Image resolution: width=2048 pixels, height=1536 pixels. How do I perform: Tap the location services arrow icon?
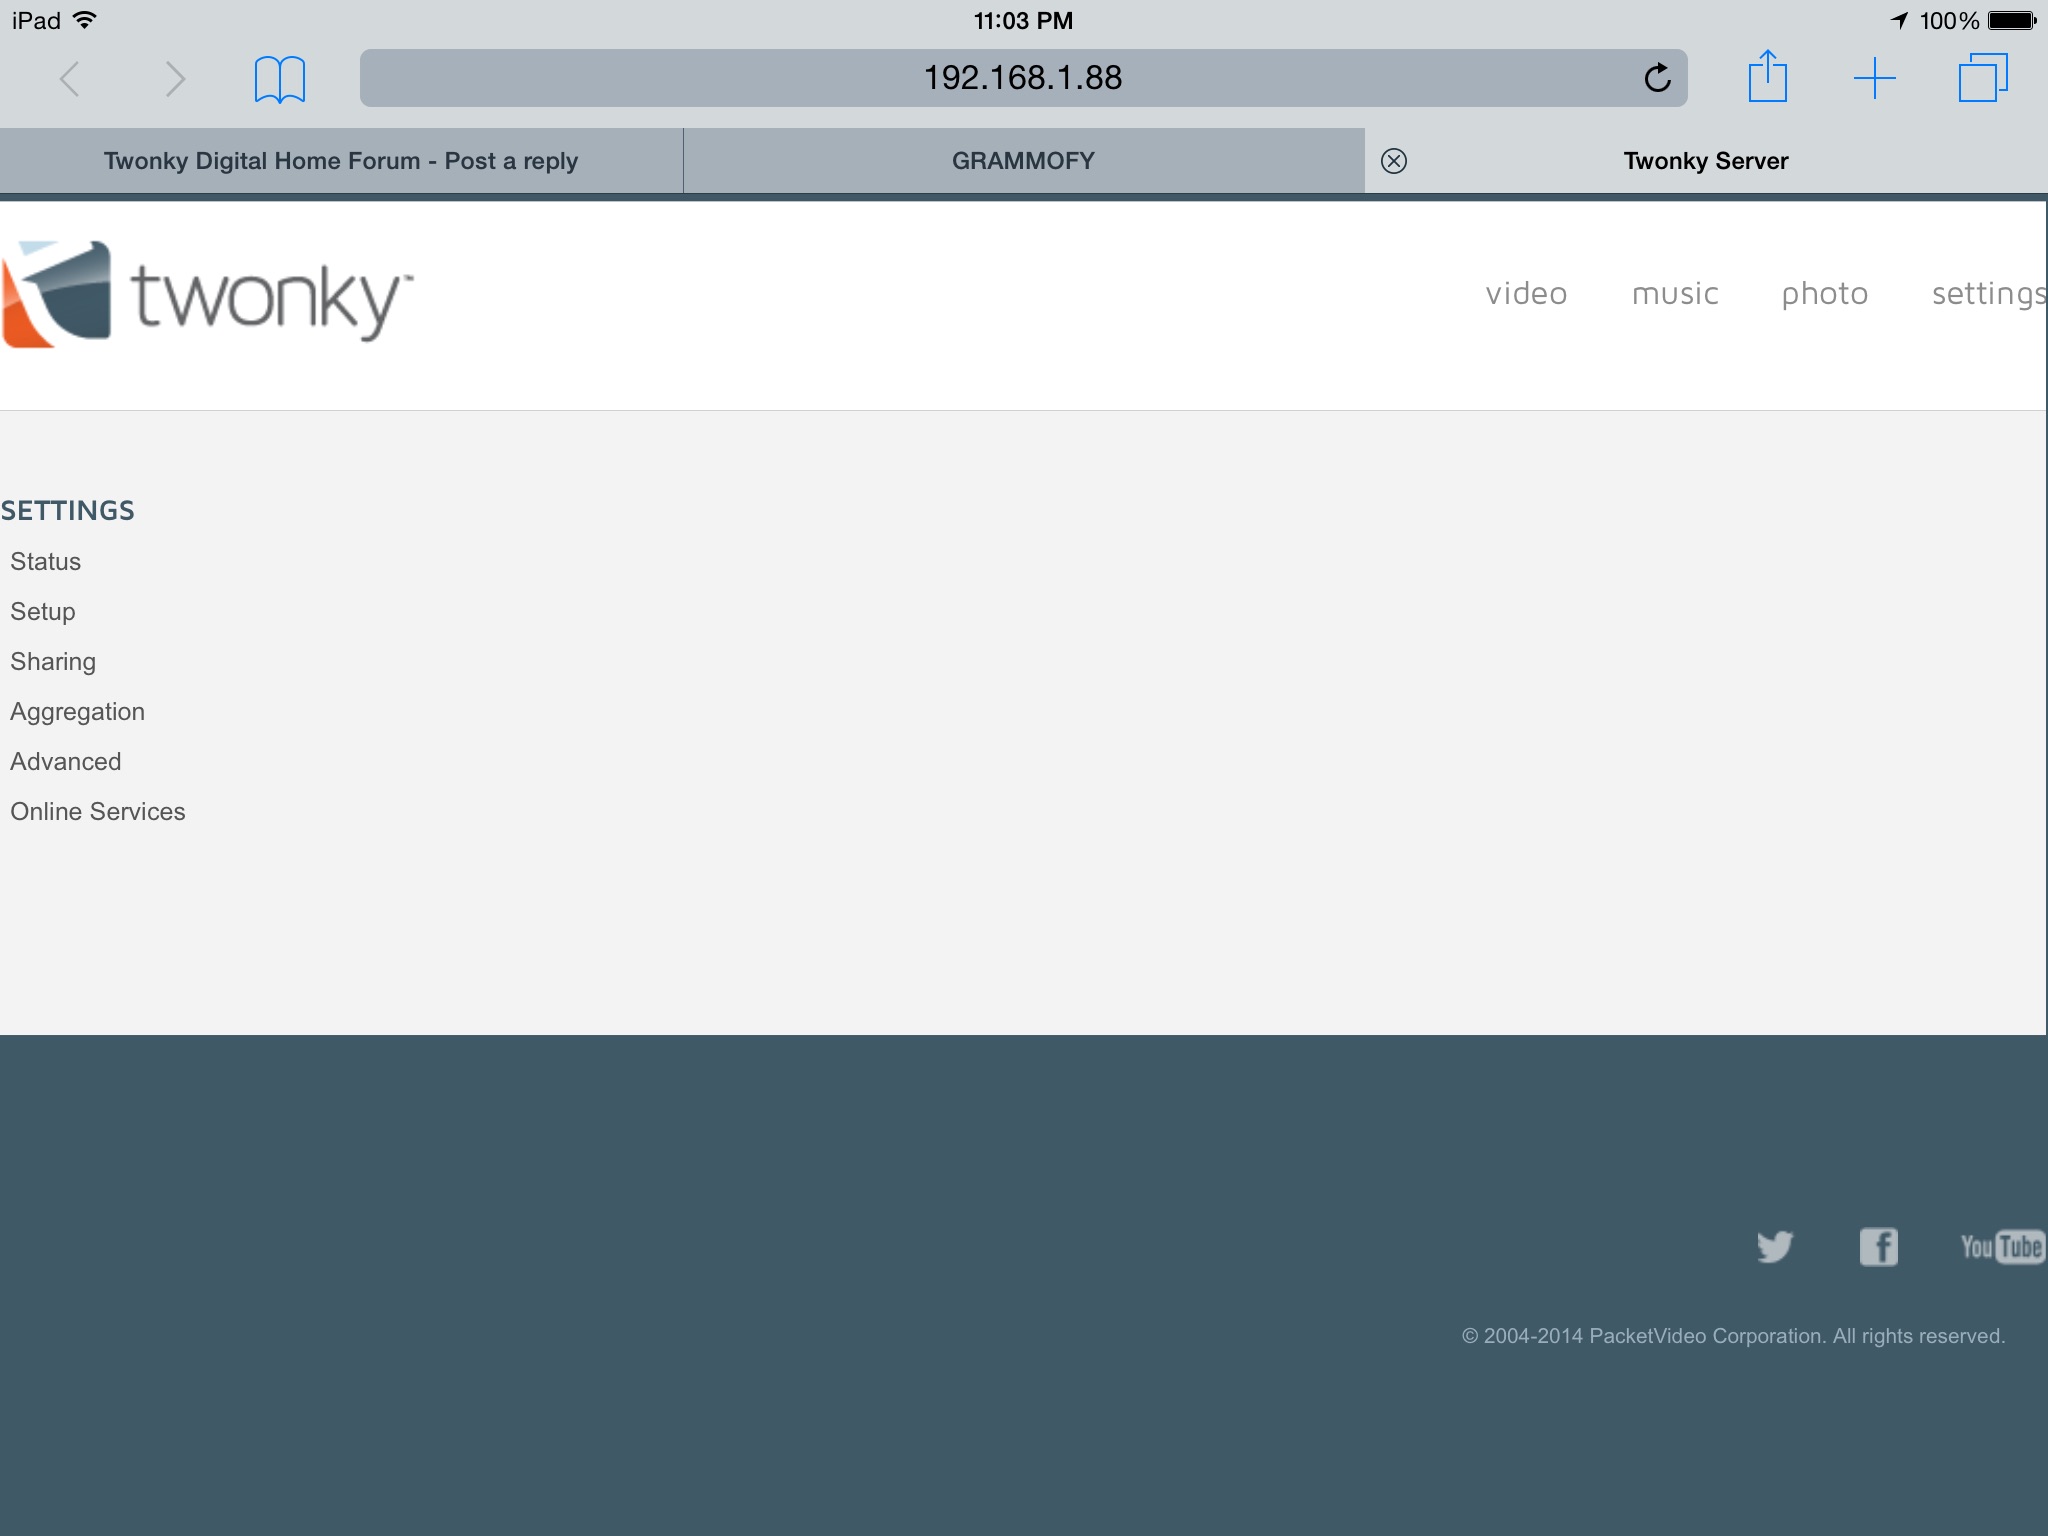click(1899, 20)
